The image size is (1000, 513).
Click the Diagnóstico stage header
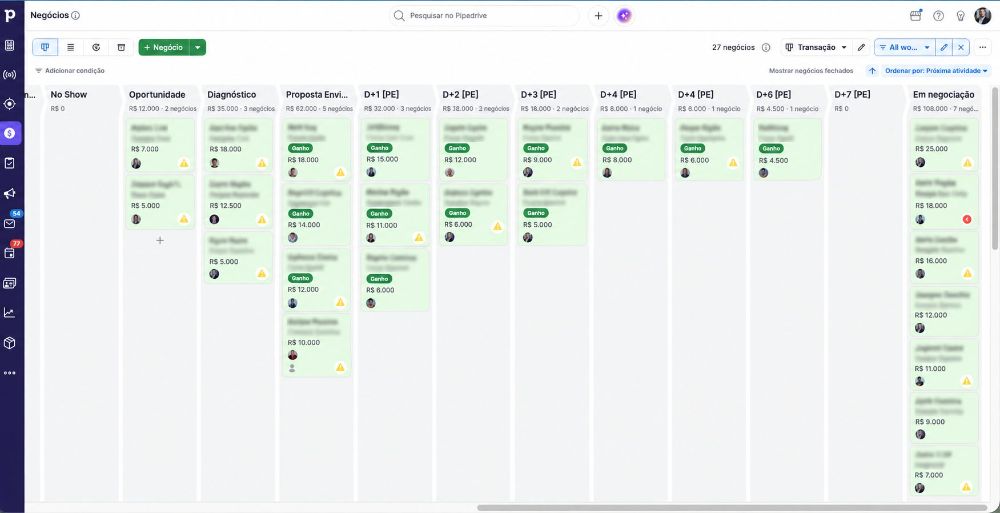point(232,94)
